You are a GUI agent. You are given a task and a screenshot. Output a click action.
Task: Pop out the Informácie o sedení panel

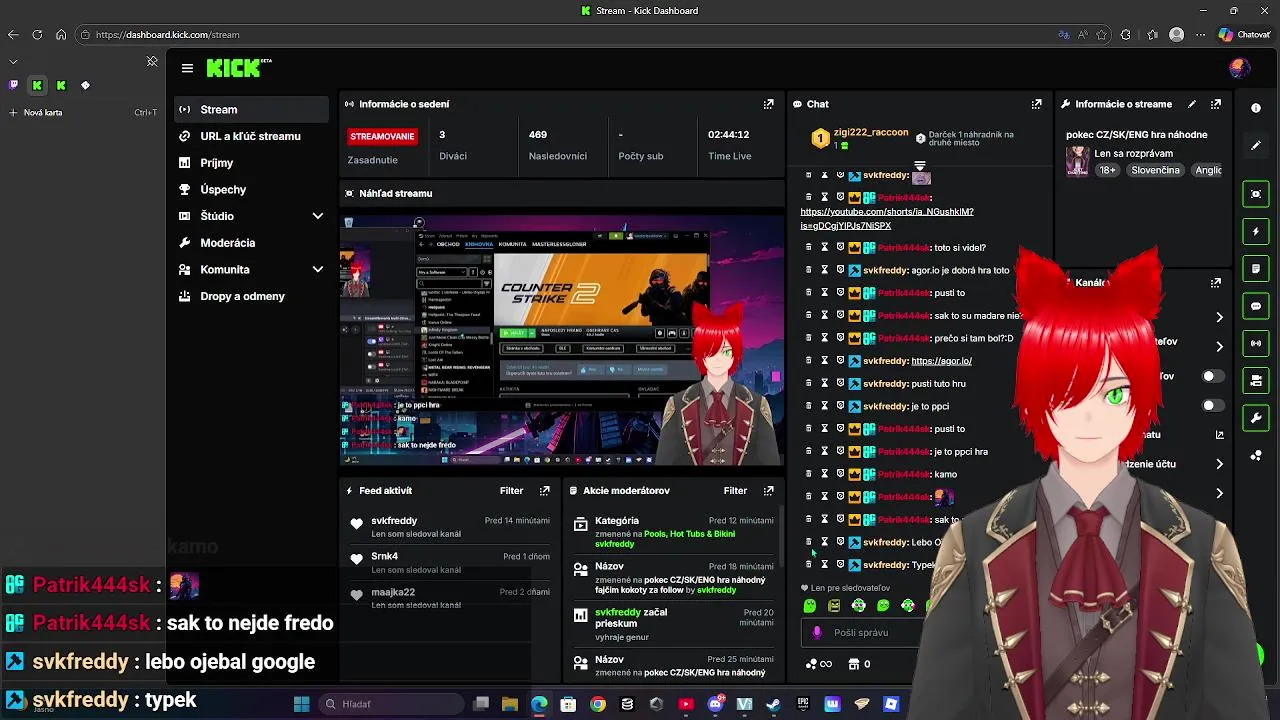coord(769,104)
